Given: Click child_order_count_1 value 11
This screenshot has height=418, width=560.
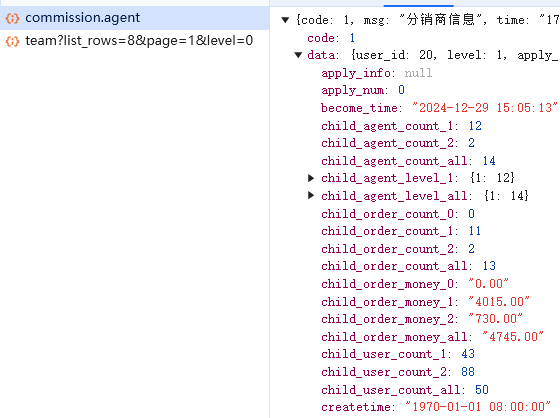Looking at the screenshot, I should [475, 231].
